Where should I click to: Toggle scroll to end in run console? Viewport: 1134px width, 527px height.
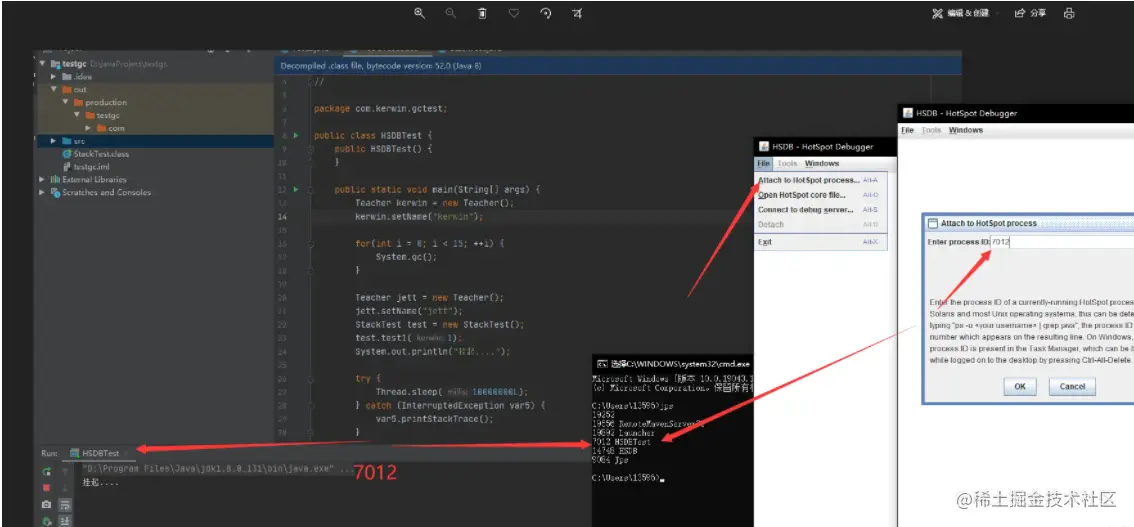[x=65, y=520]
